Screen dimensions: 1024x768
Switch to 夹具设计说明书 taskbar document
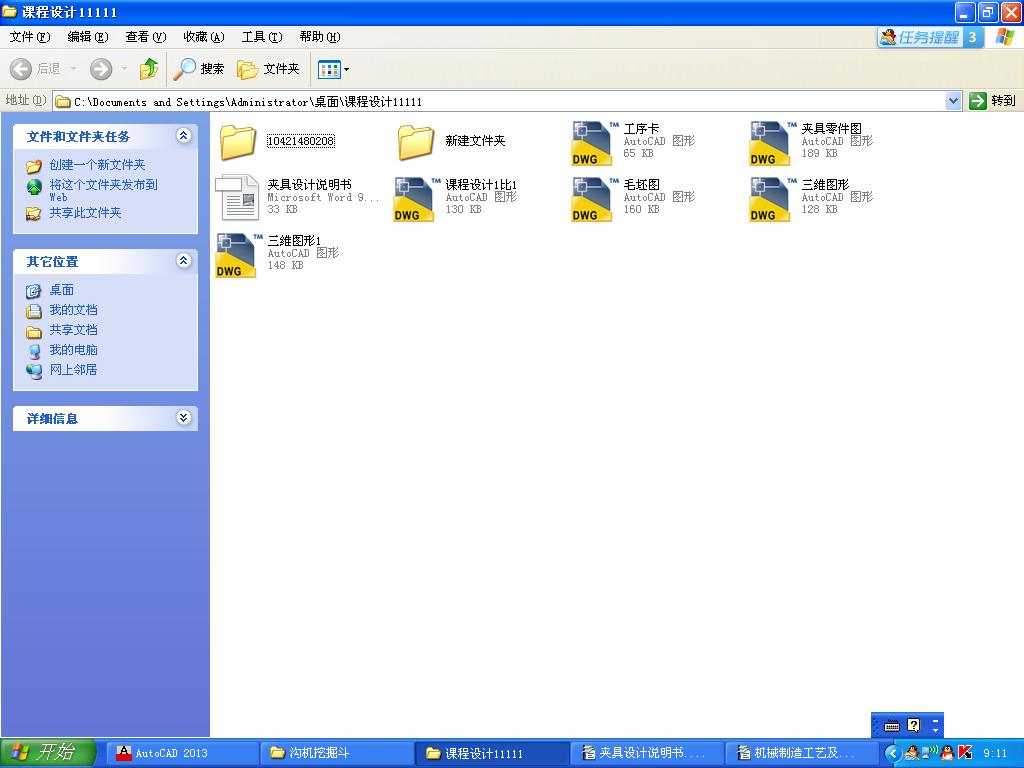pyautogui.click(x=647, y=753)
